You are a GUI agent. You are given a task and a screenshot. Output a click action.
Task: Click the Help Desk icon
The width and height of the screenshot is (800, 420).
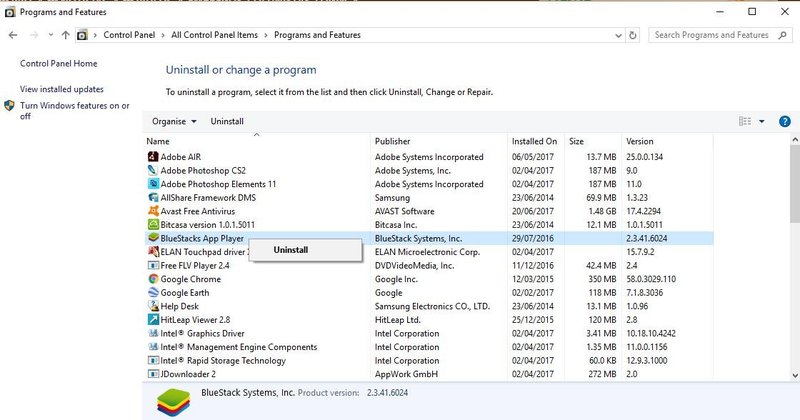click(x=153, y=306)
